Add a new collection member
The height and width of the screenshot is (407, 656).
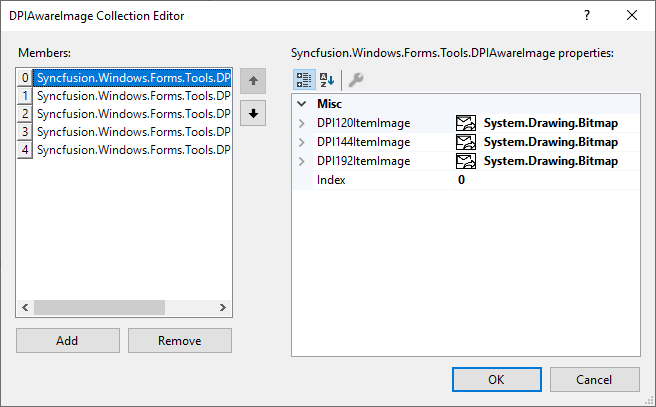pyautogui.click(x=67, y=340)
